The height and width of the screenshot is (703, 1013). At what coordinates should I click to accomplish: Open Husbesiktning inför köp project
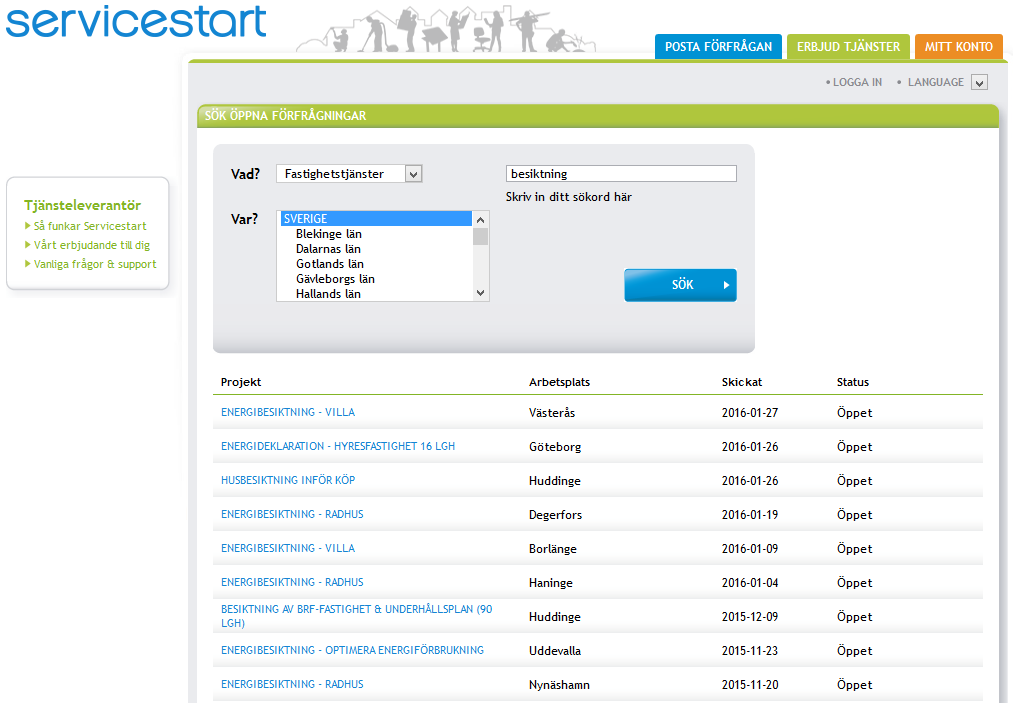pos(288,480)
